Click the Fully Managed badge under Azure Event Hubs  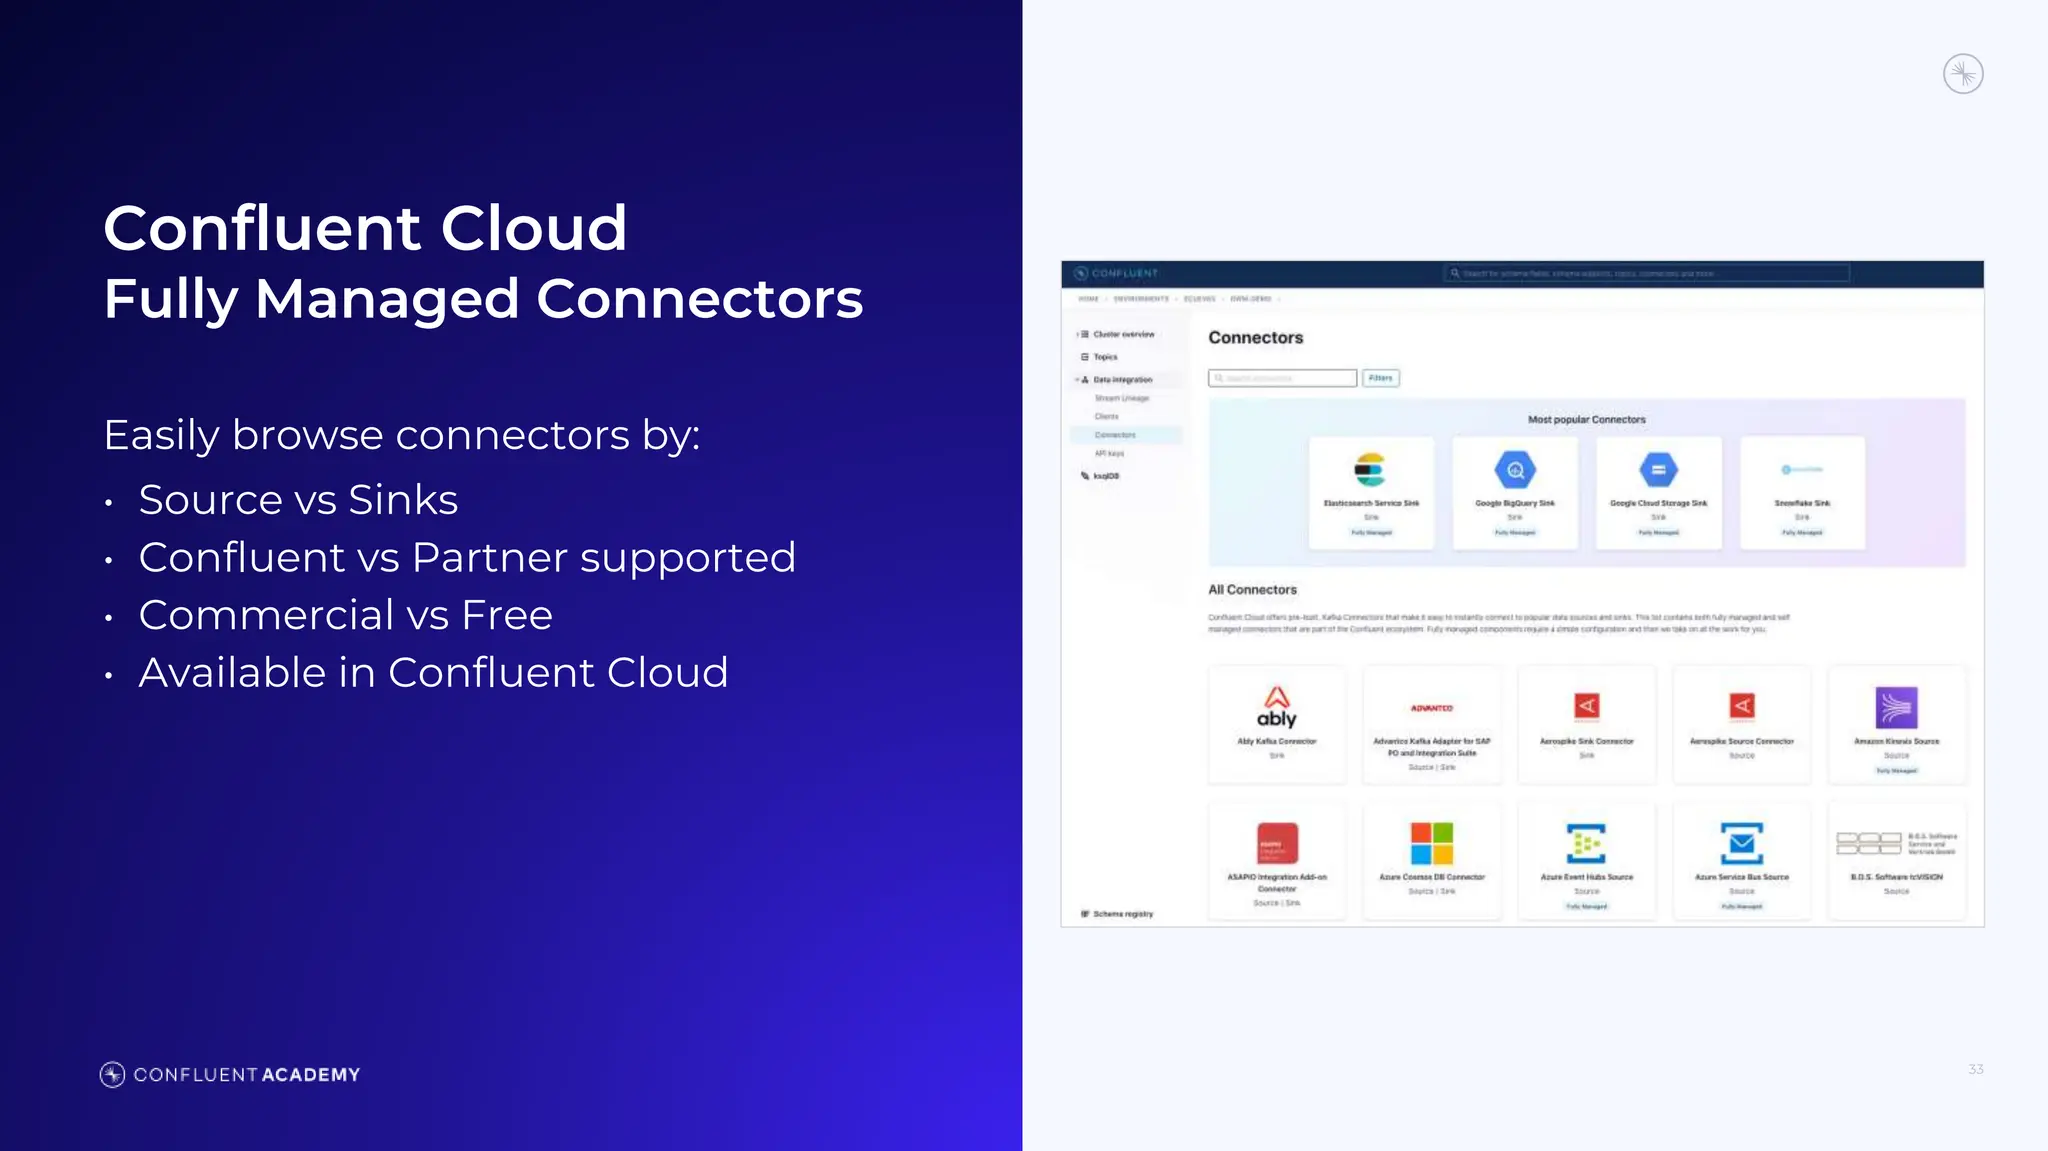click(x=1586, y=906)
